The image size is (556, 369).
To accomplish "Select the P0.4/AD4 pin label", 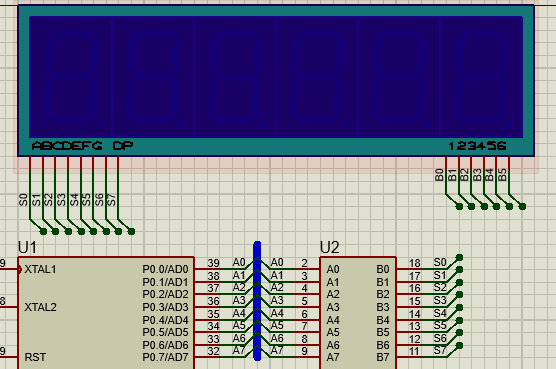I will click(x=165, y=320).
